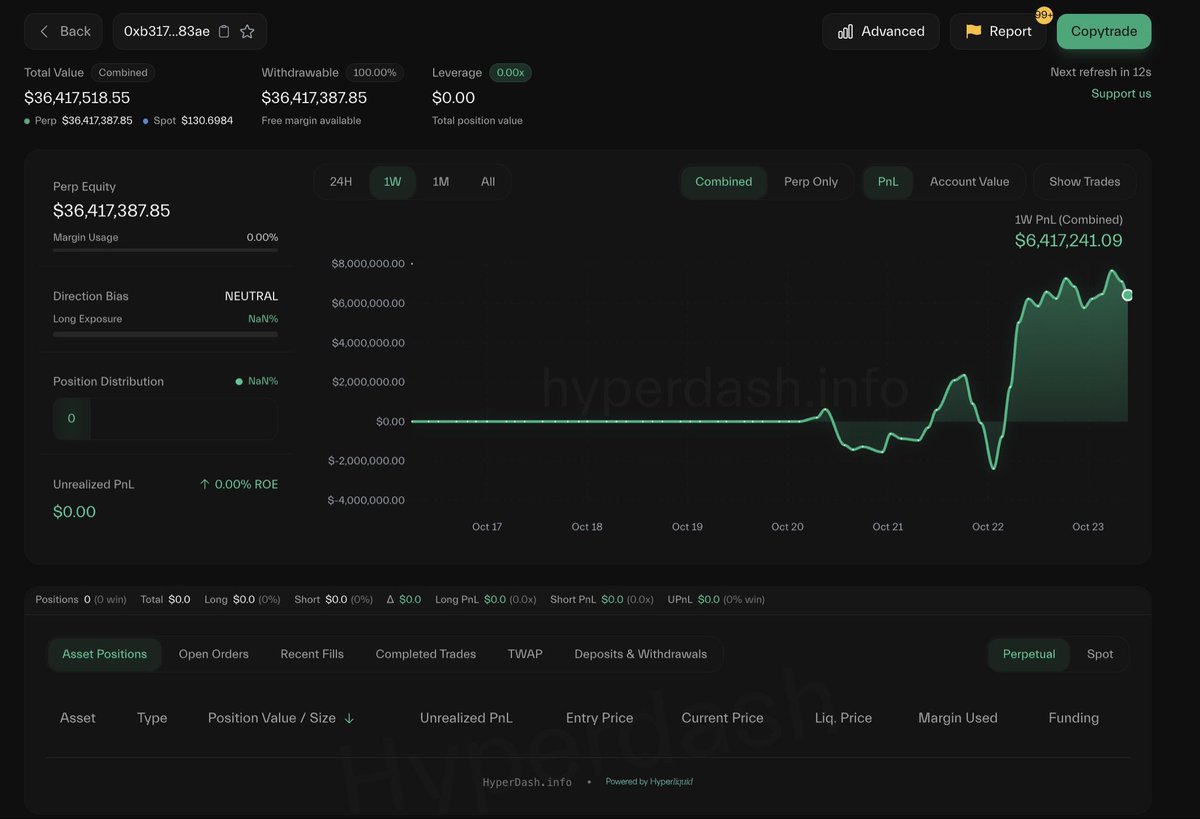Switch to the Completed Trades tab

425,653
